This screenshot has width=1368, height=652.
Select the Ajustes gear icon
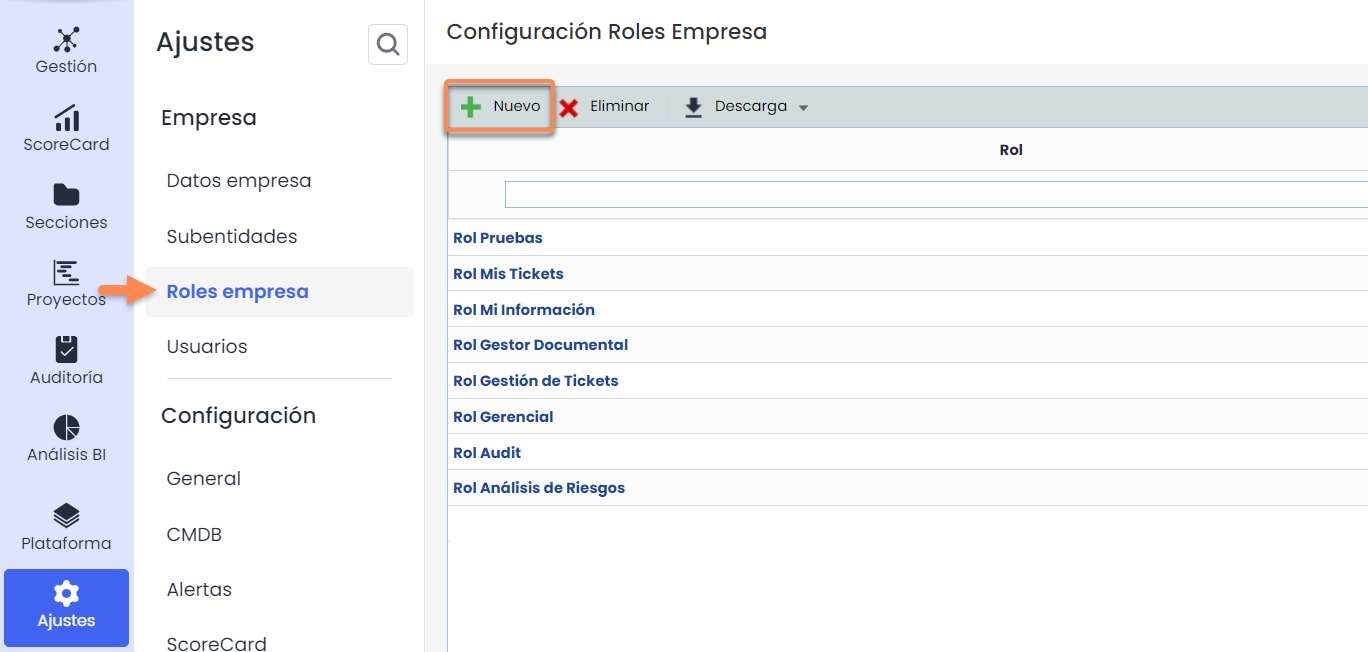(x=66, y=593)
